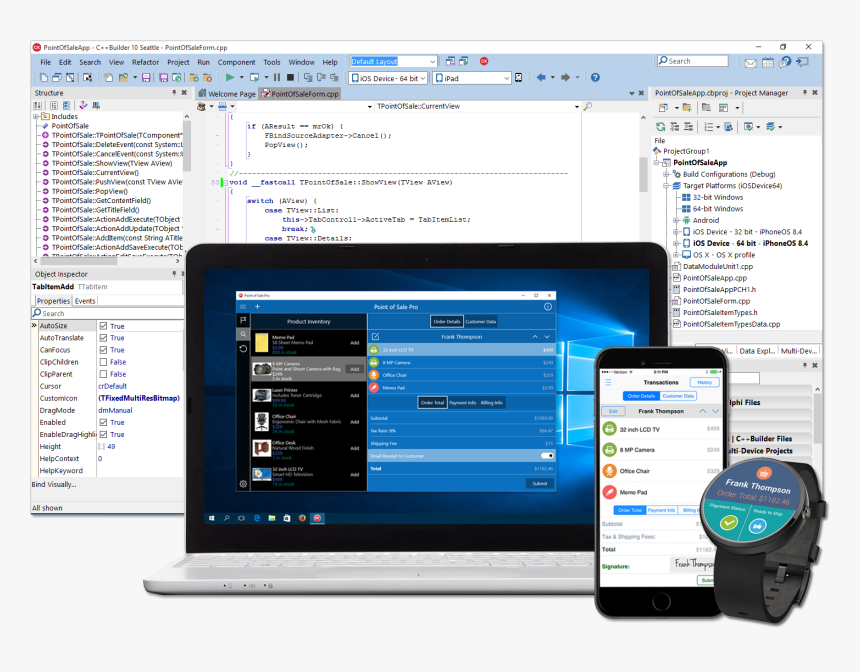The width and height of the screenshot is (860, 672).
Task: Click the Remove file from project icon
Action: click(207, 77)
